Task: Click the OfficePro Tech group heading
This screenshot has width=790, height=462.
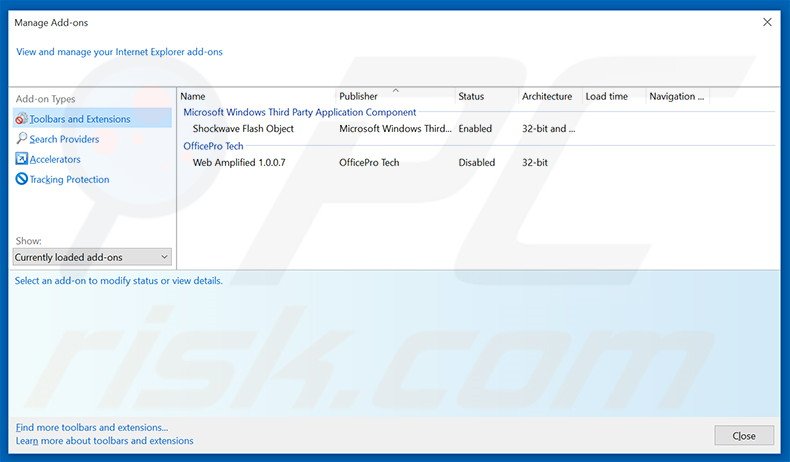Action: pyautogui.click(x=213, y=146)
